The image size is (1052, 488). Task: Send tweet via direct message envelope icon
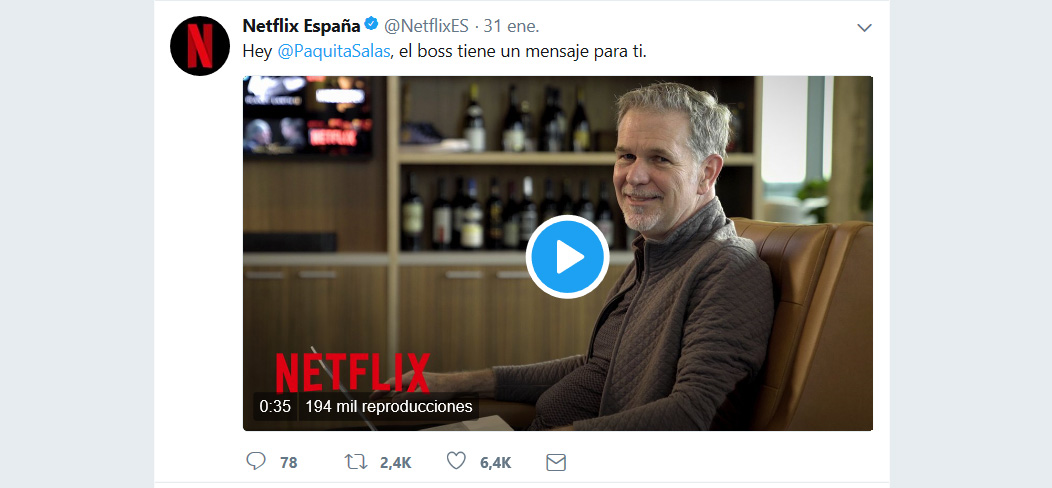(x=556, y=462)
